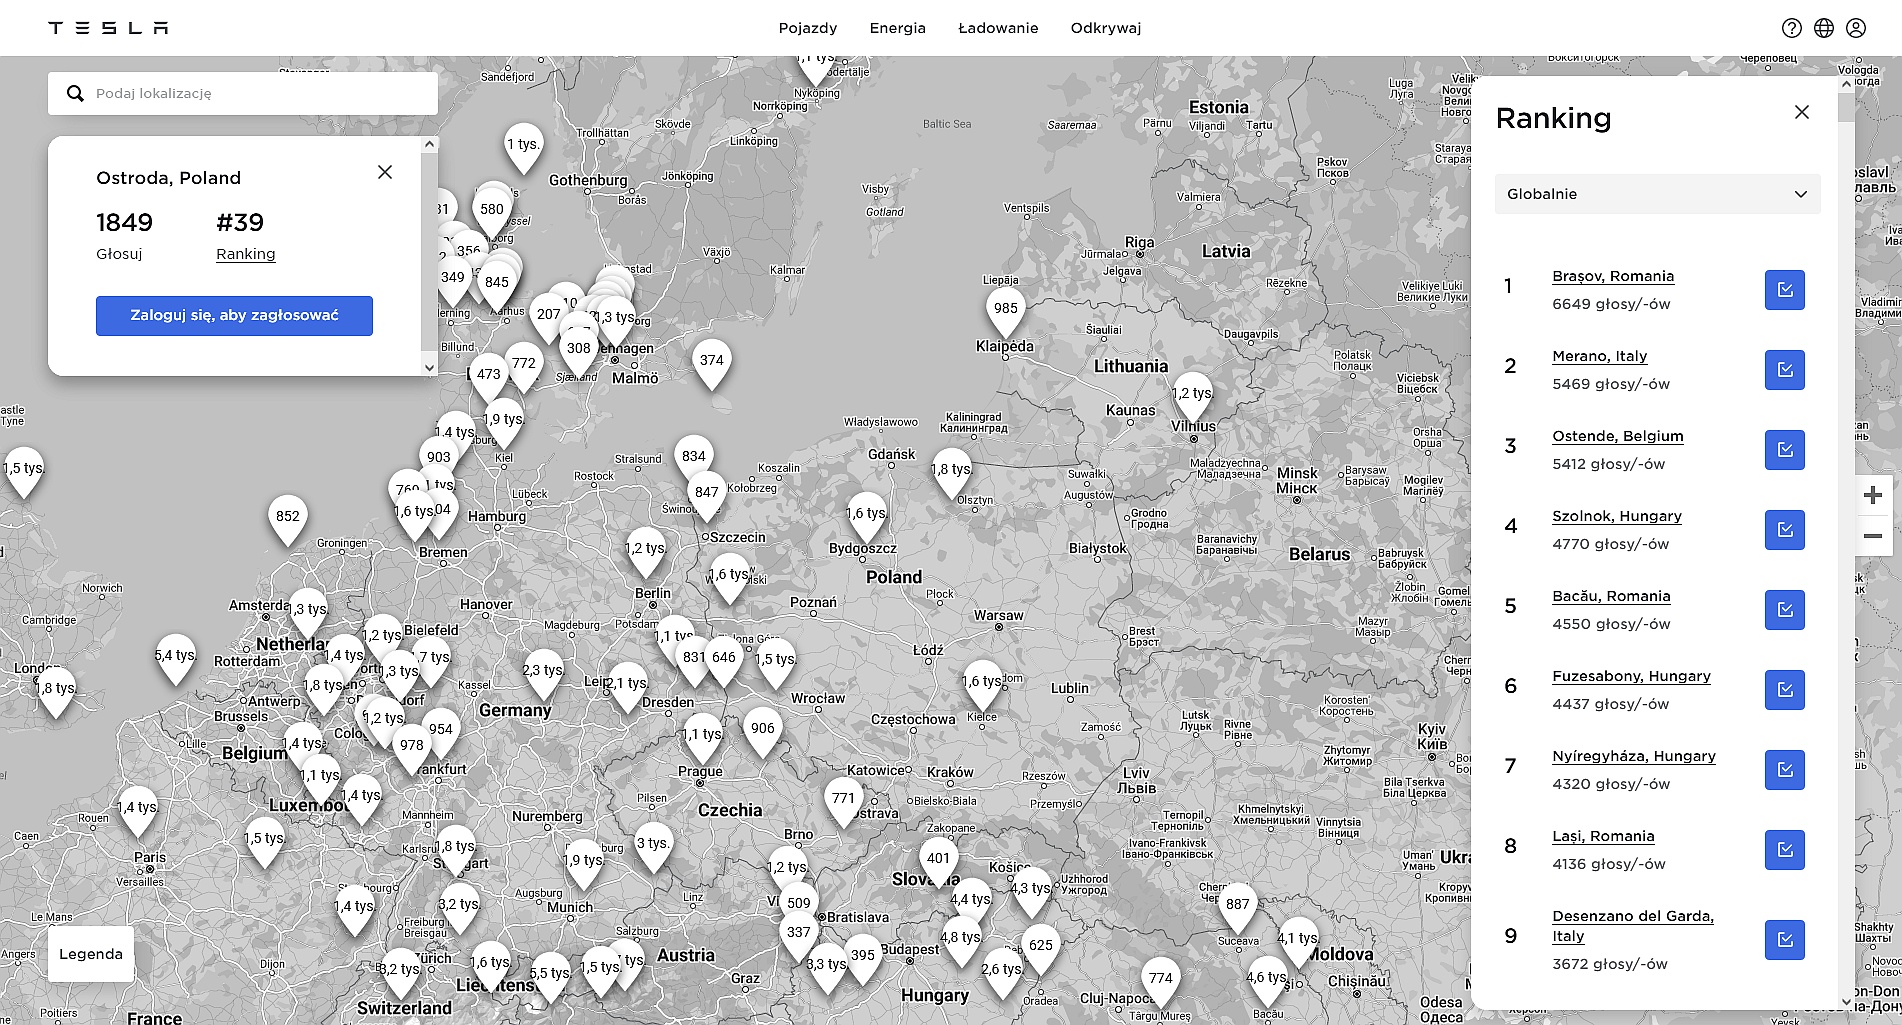The height and width of the screenshot is (1025, 1902).
Task: Open the globe language selector icon
Action: [x=1824, y=28]
